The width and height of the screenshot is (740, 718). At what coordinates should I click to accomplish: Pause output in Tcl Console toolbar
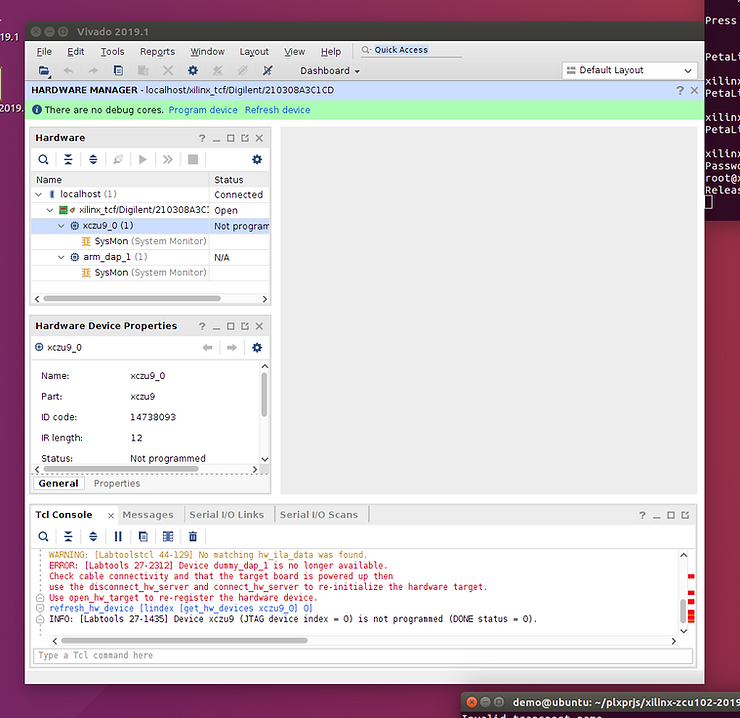coord(118,537)
